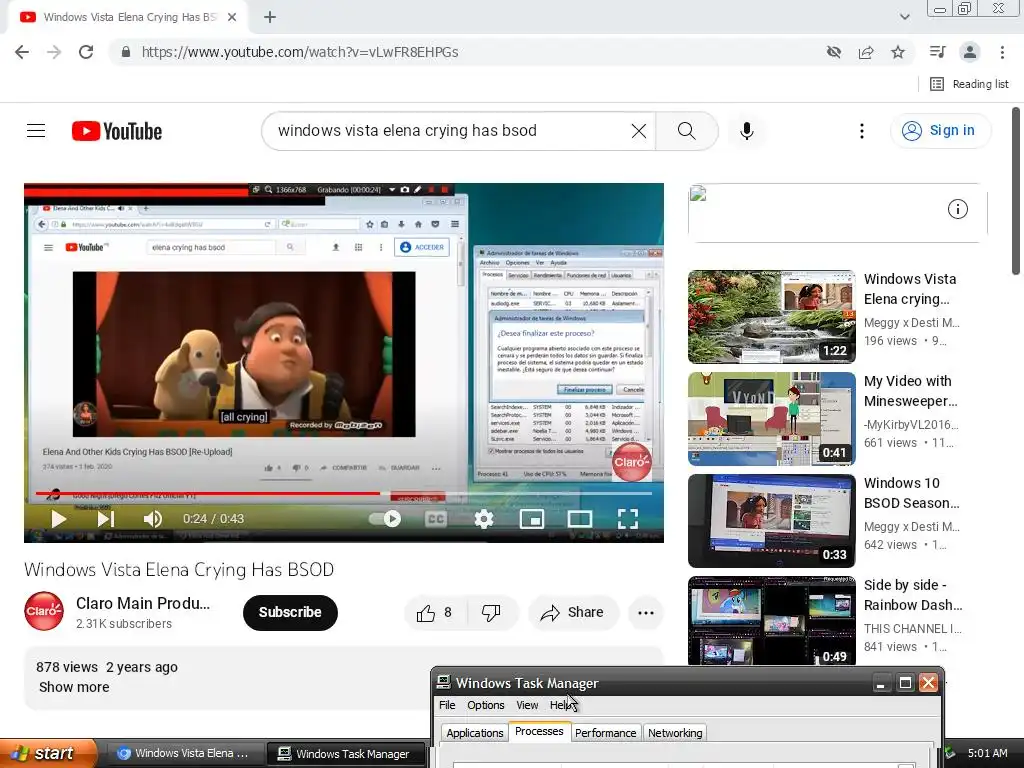Open the Windows Vista Elena crying title link
This screenshot has width=1024, height=768.
coord(910,289)
